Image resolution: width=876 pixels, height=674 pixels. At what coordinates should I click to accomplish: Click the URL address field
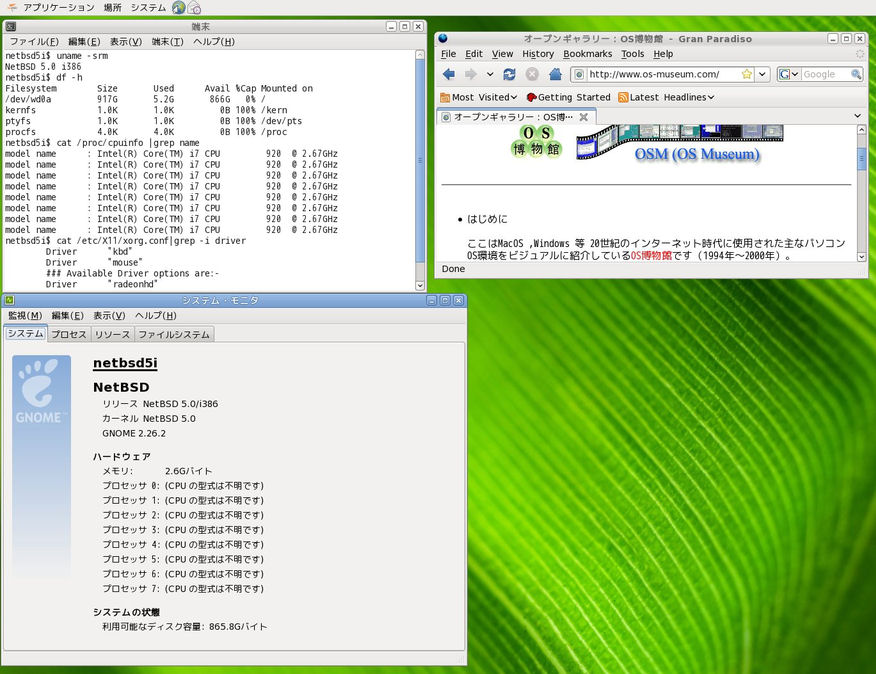pyautogui.click(x=663, y=74)
